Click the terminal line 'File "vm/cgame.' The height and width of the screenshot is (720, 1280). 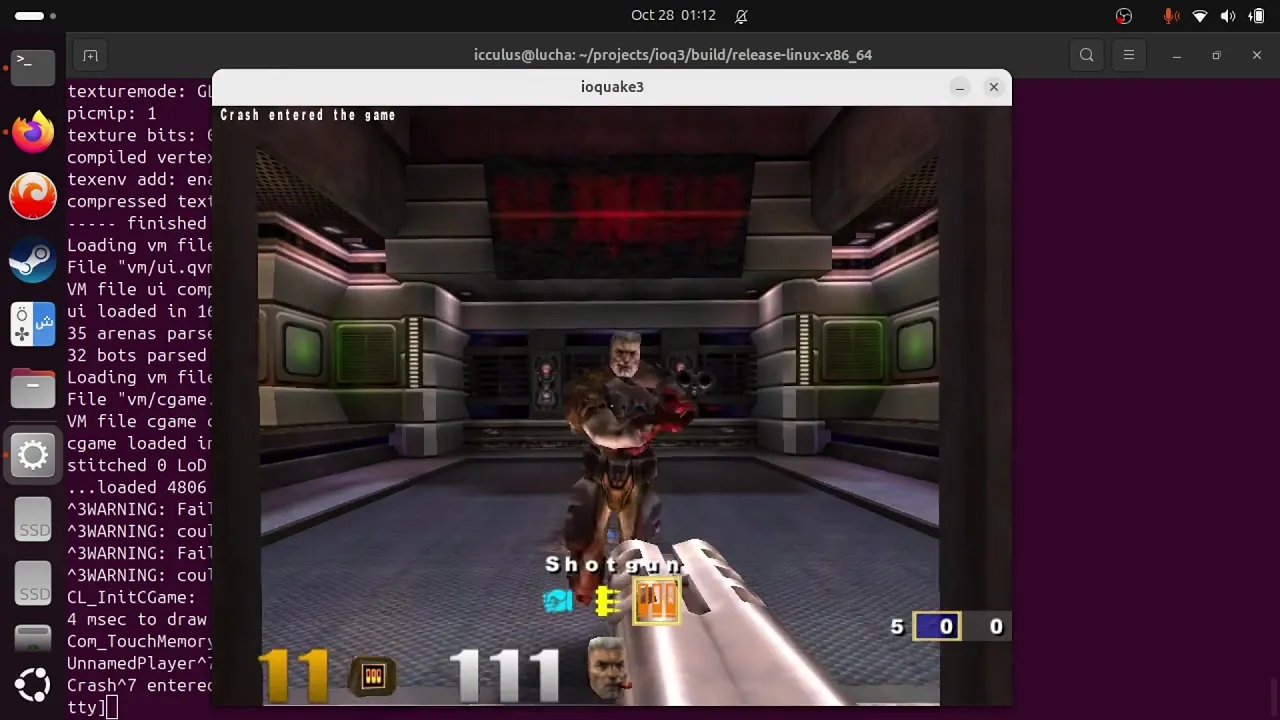pyautogui.click(x=140, y=399)
